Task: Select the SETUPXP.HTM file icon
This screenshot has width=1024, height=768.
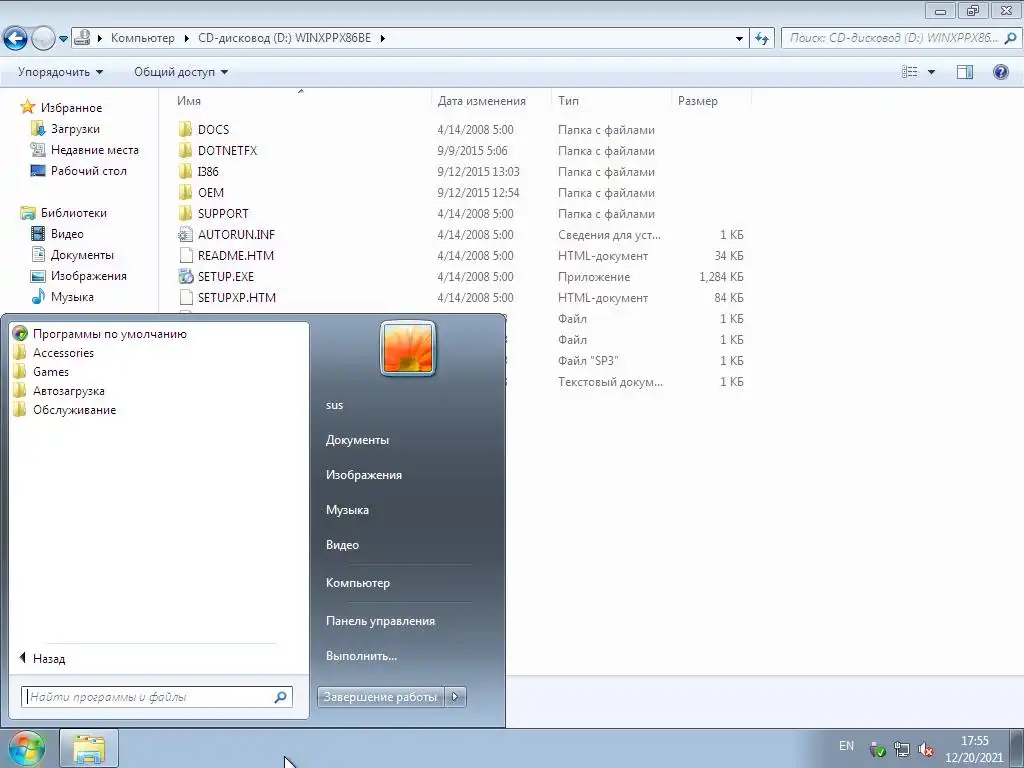Action: tap(185, 297)
